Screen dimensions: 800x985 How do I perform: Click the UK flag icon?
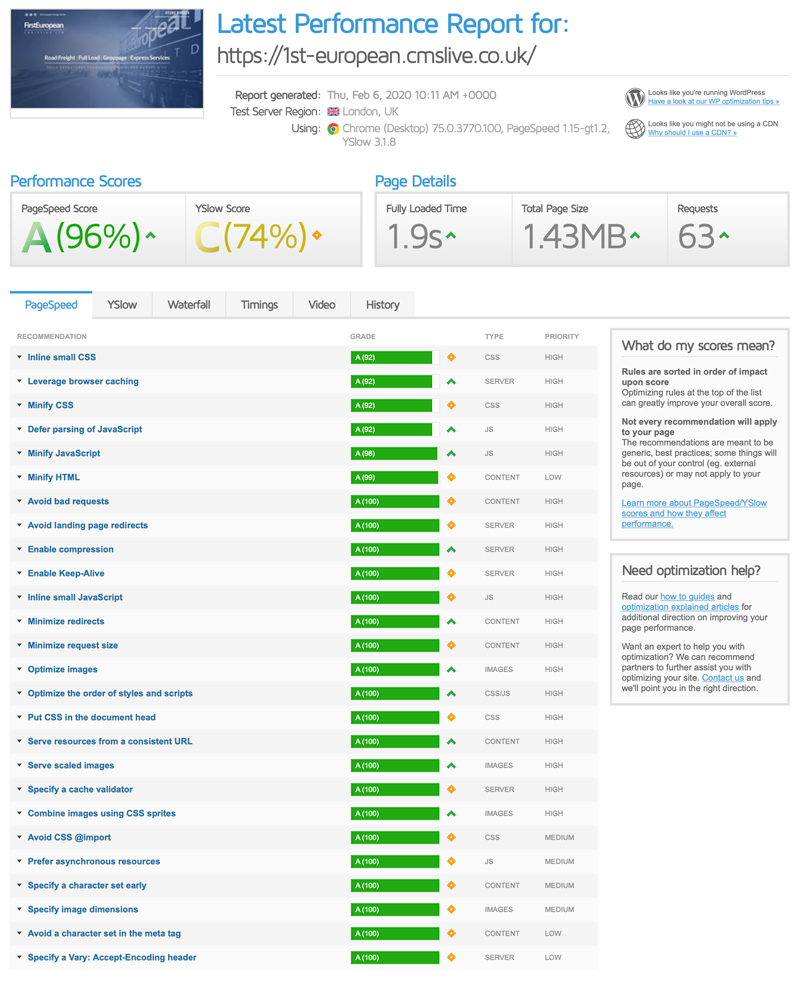(333, 112)
